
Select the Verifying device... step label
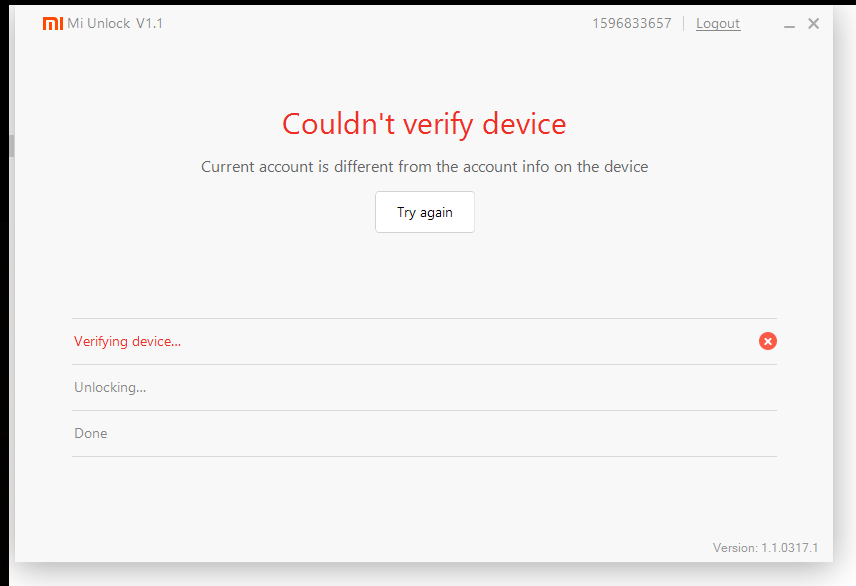coord(127,342)
